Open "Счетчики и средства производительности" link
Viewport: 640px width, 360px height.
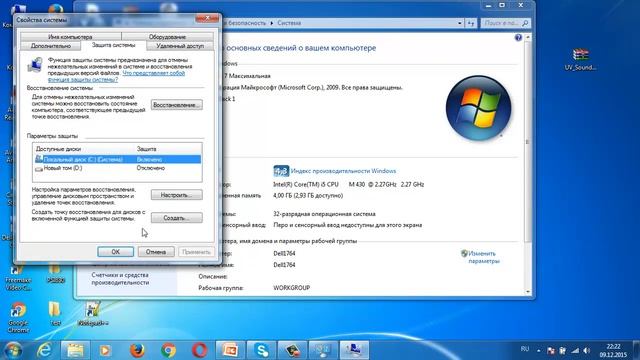click(x=120, y=279)
